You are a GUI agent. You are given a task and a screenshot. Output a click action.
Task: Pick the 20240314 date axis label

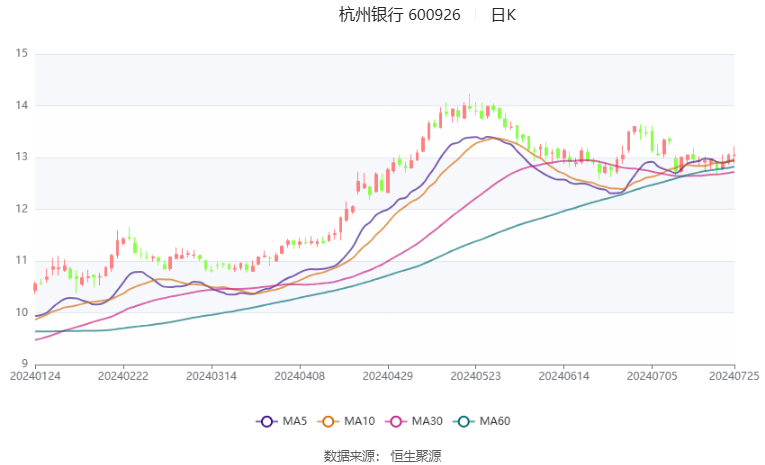pos(212,376)
